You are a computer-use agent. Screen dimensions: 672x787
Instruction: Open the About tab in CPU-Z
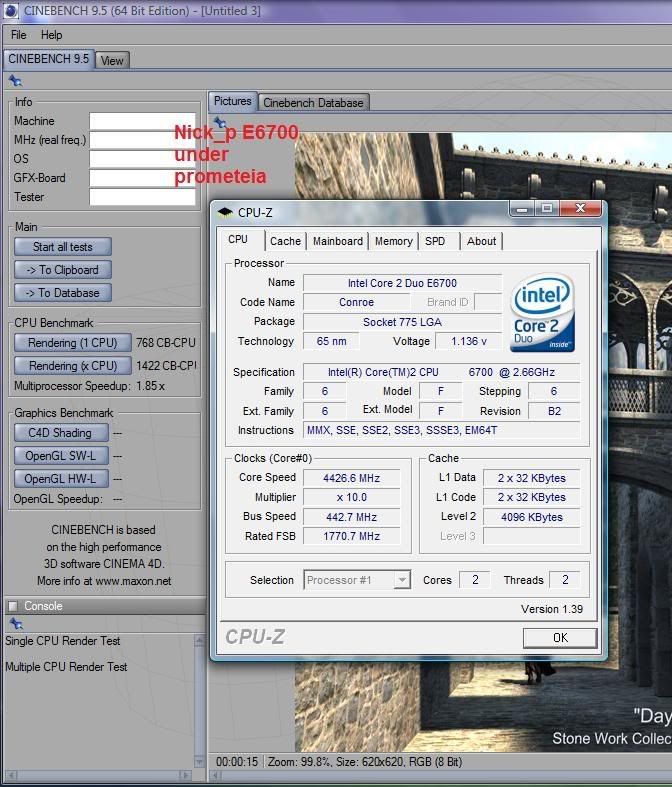point(481,241)
